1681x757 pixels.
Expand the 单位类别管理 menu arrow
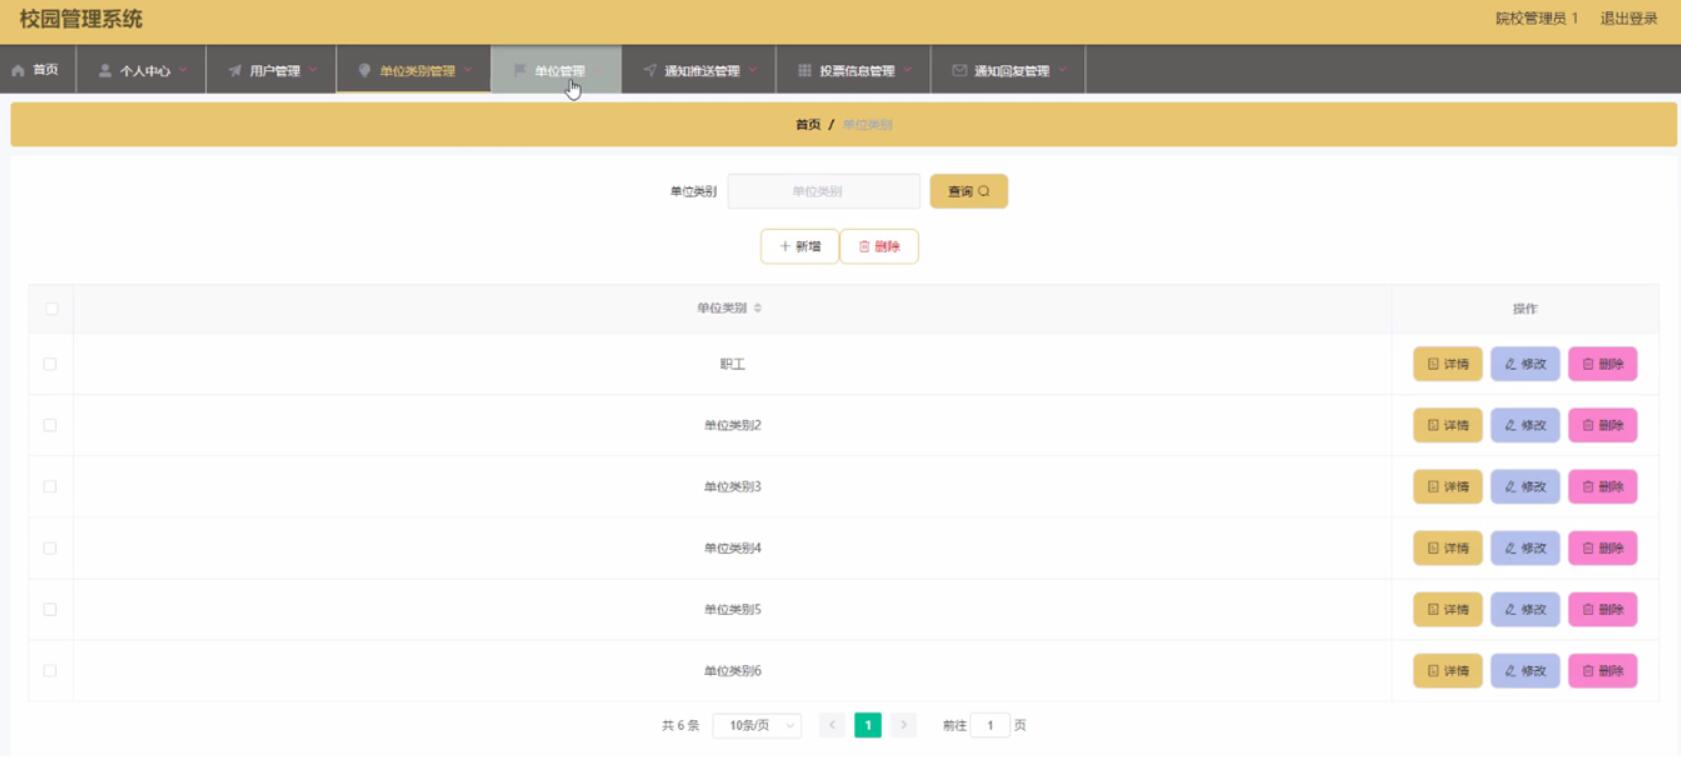(468, 70)
